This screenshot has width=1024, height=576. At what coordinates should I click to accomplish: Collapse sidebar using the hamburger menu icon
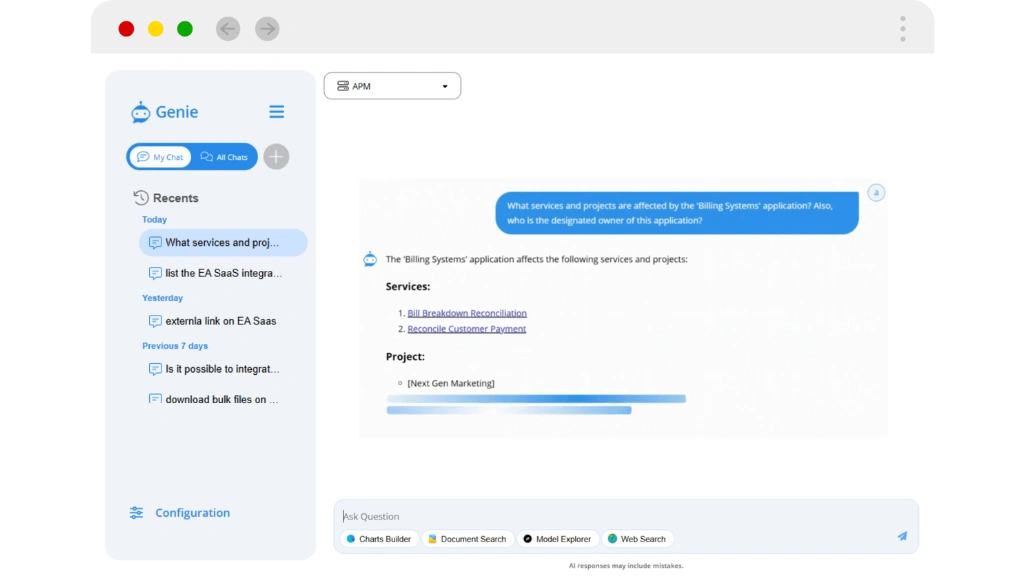[277, 112]
